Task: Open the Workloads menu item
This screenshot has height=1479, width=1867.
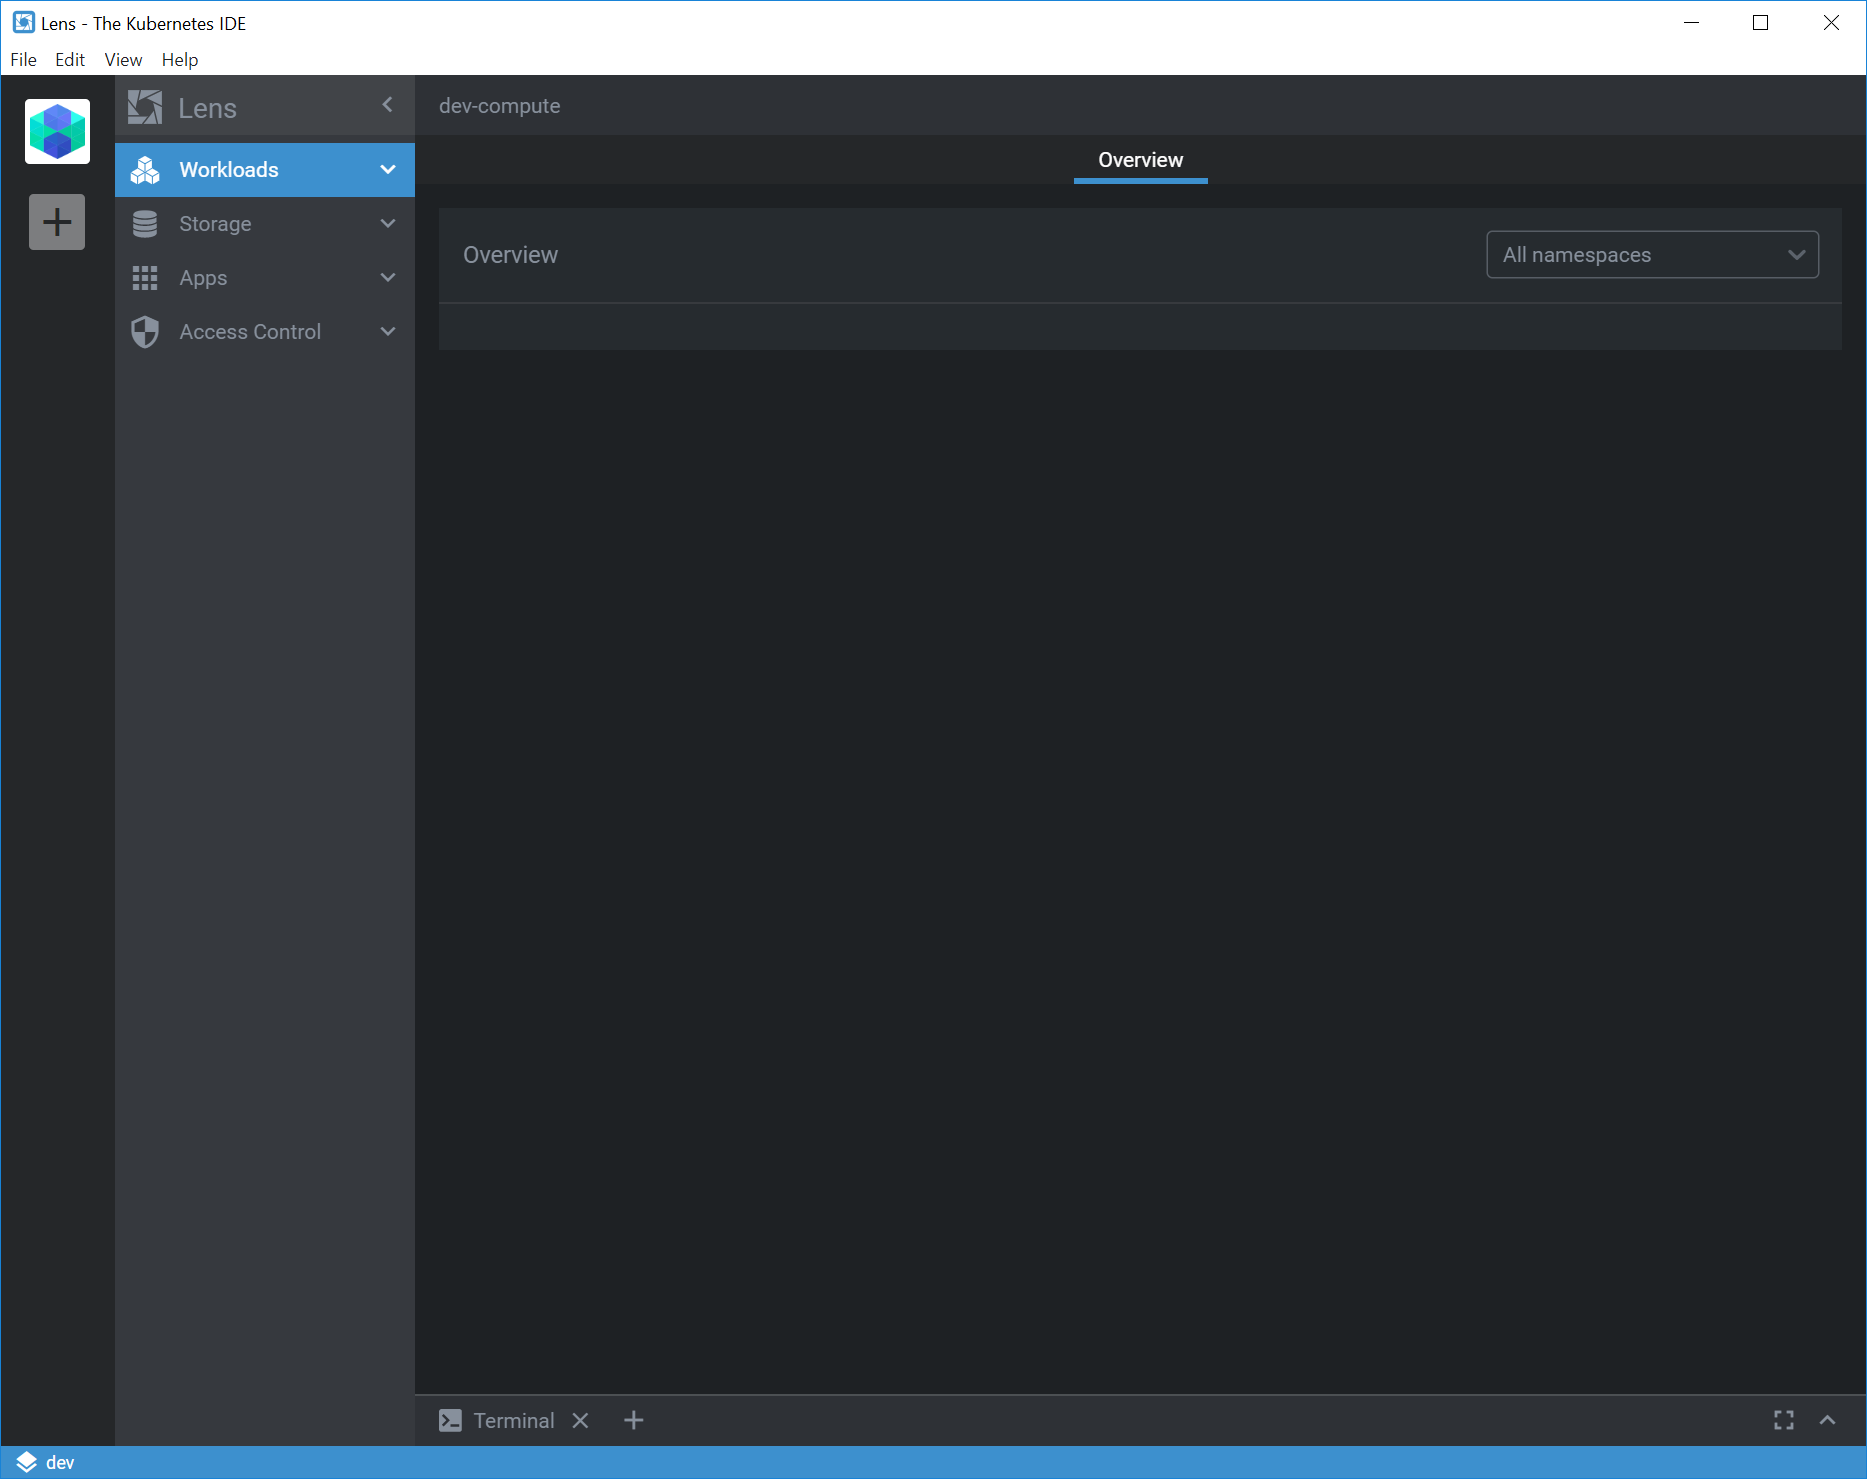Action: [x=265, y=170]
